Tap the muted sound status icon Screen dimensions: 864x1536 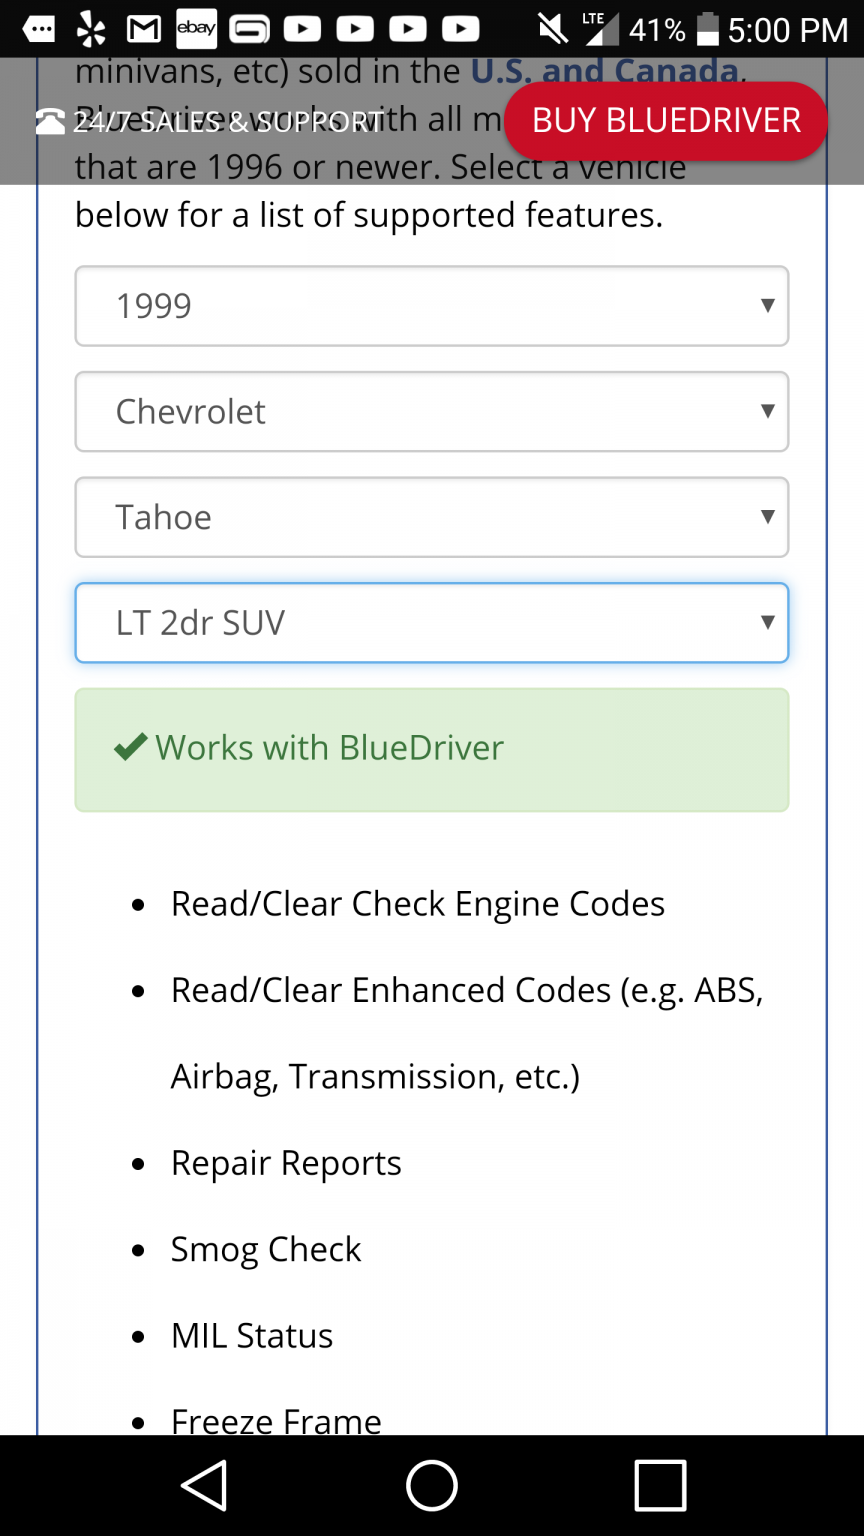[x=552, y=29]
